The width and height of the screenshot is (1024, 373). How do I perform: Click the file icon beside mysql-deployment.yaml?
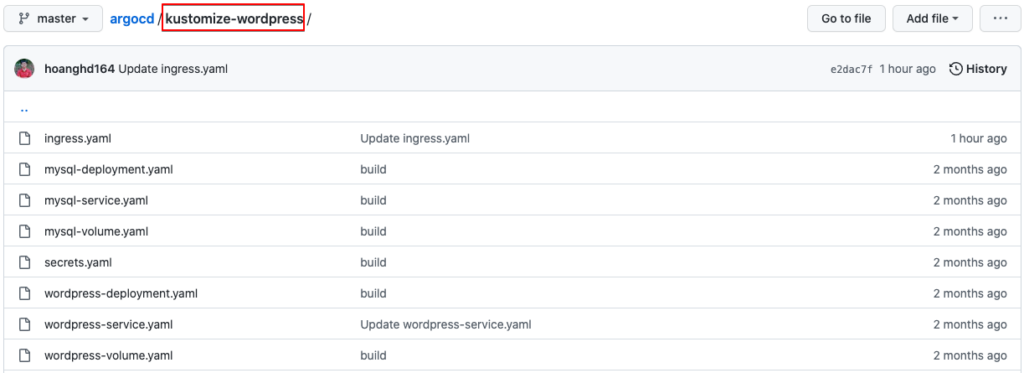point(25,170)
